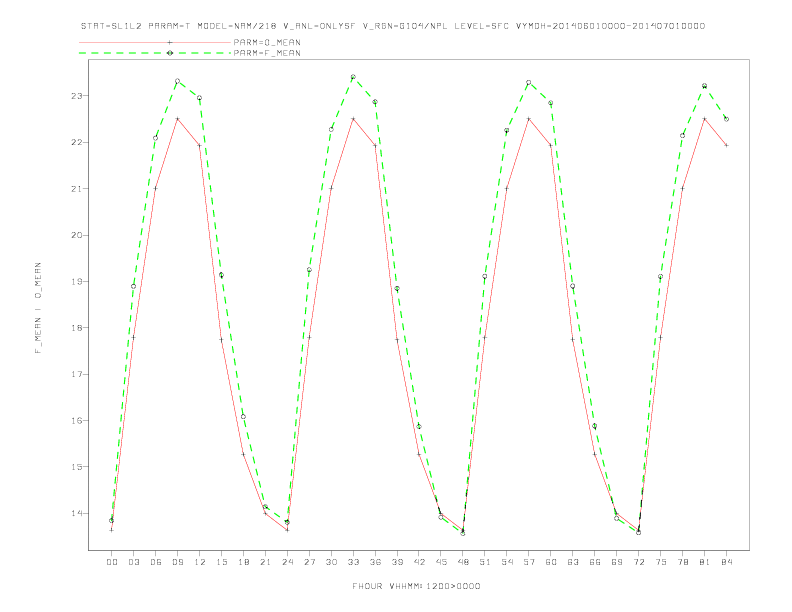Image resolution: width=792 pixels, height=612 pixels.
Task: Click y-axis tick label 17
Action: (78, 374)
